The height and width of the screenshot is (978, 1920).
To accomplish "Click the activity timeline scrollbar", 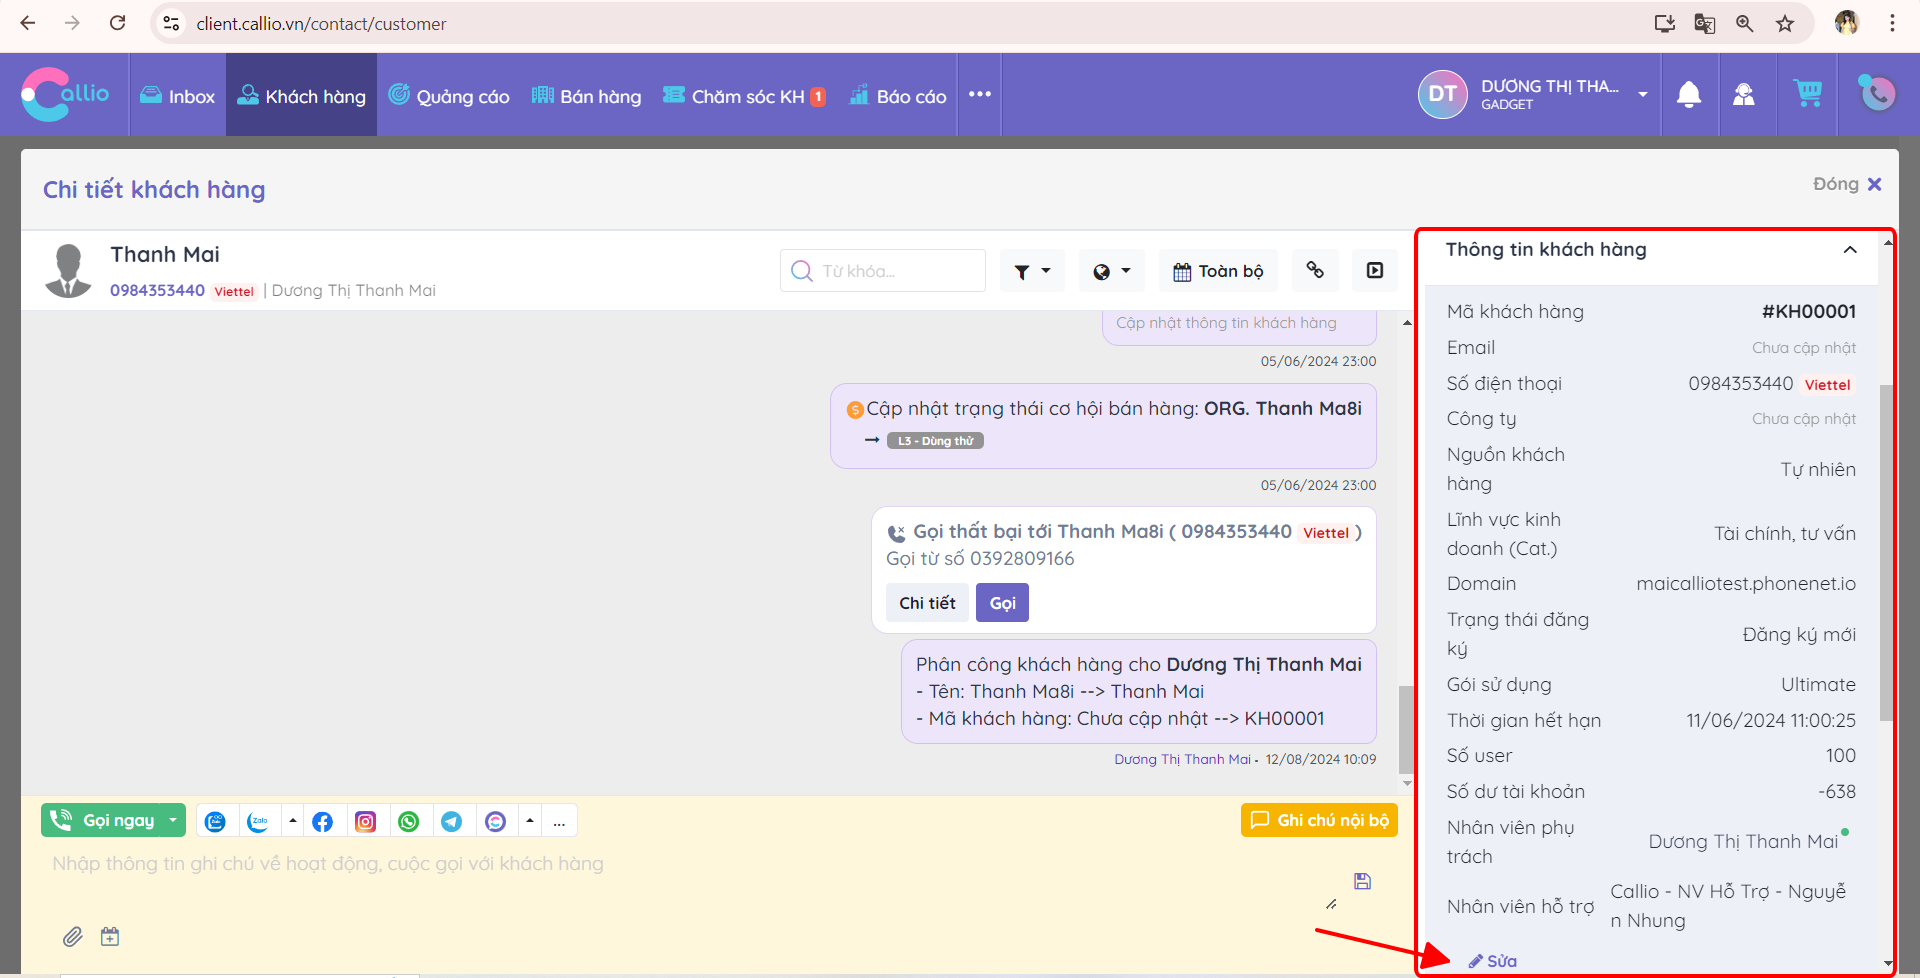I will 1406,730.
